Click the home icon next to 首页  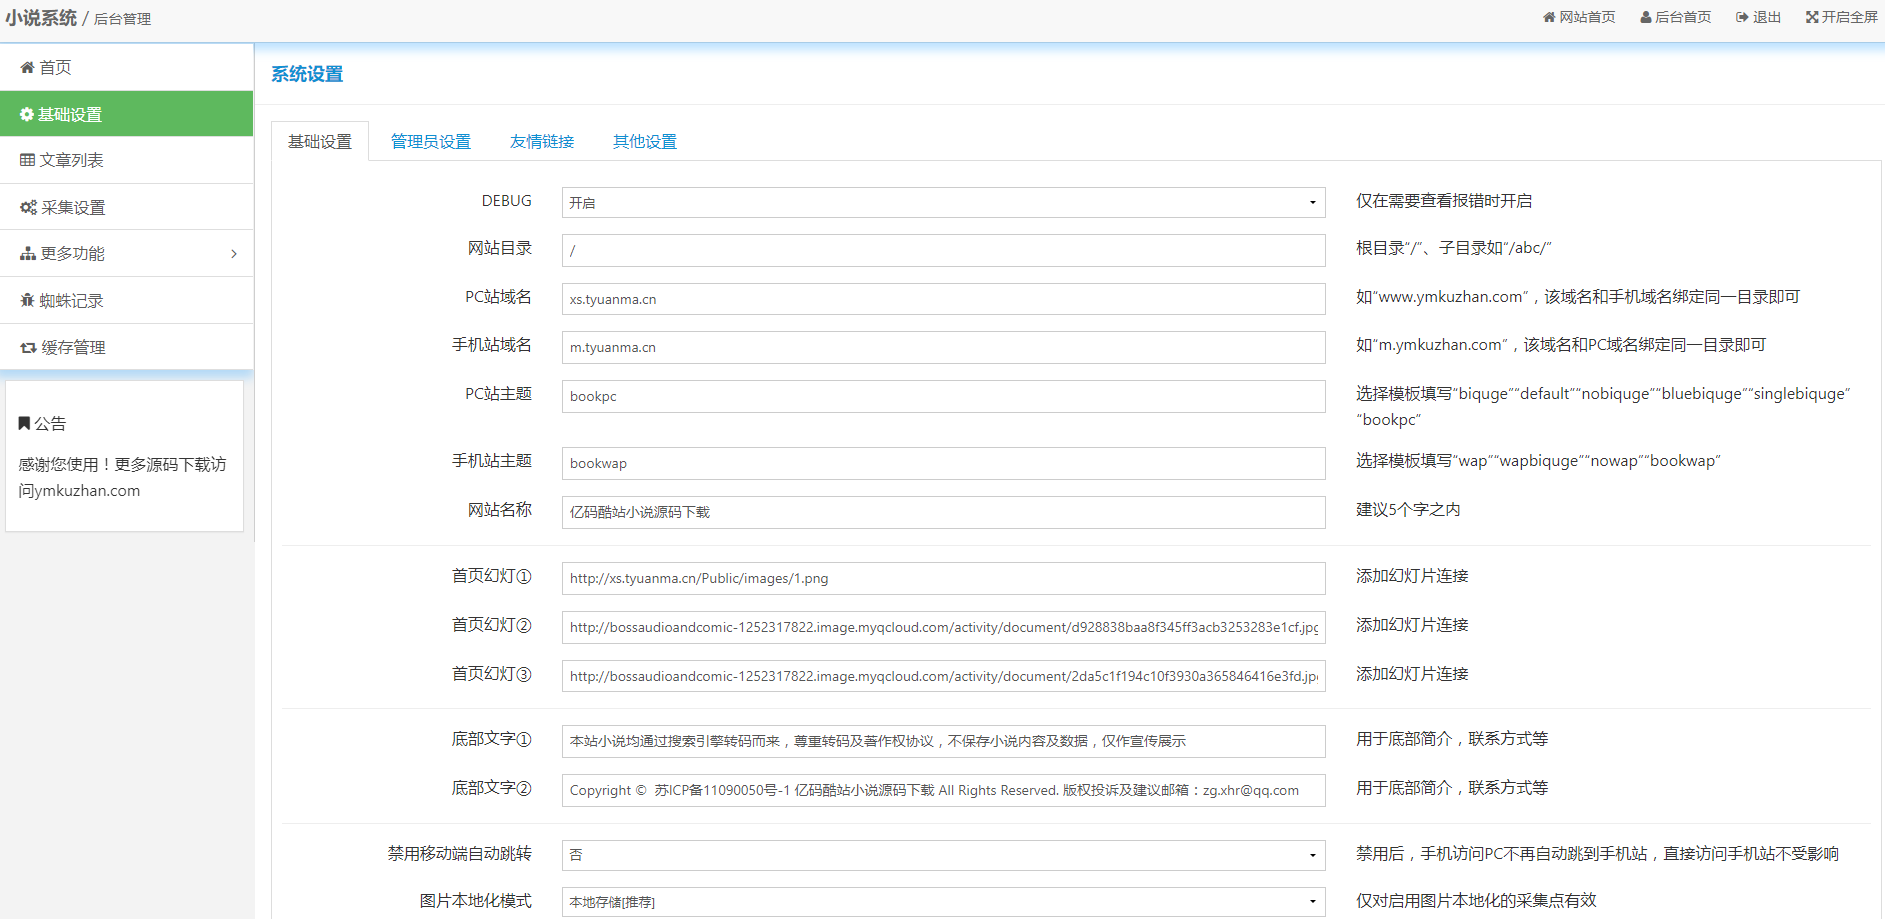(x=27, y=67)
